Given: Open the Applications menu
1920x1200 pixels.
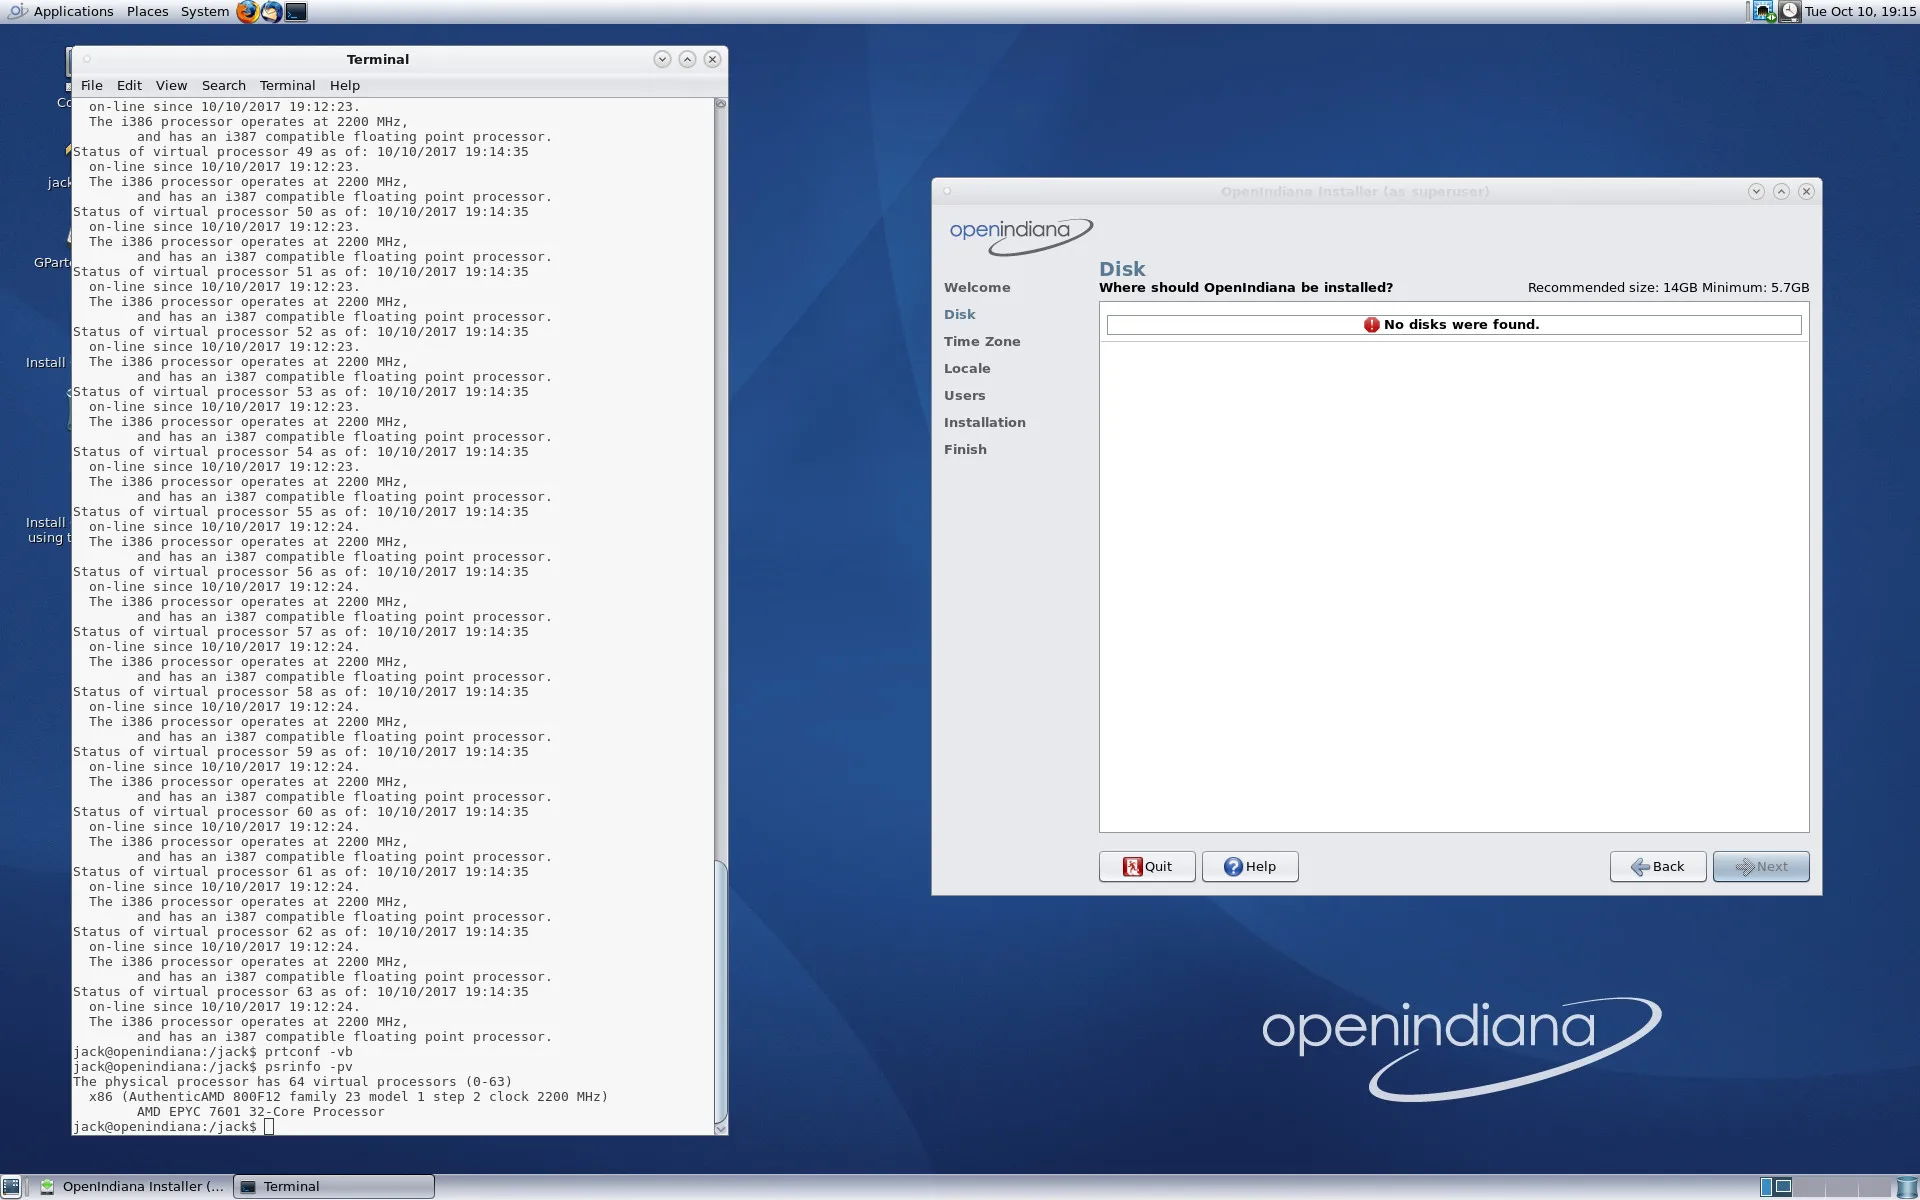Looking at the screenshot, I should (x=73, y=12).
